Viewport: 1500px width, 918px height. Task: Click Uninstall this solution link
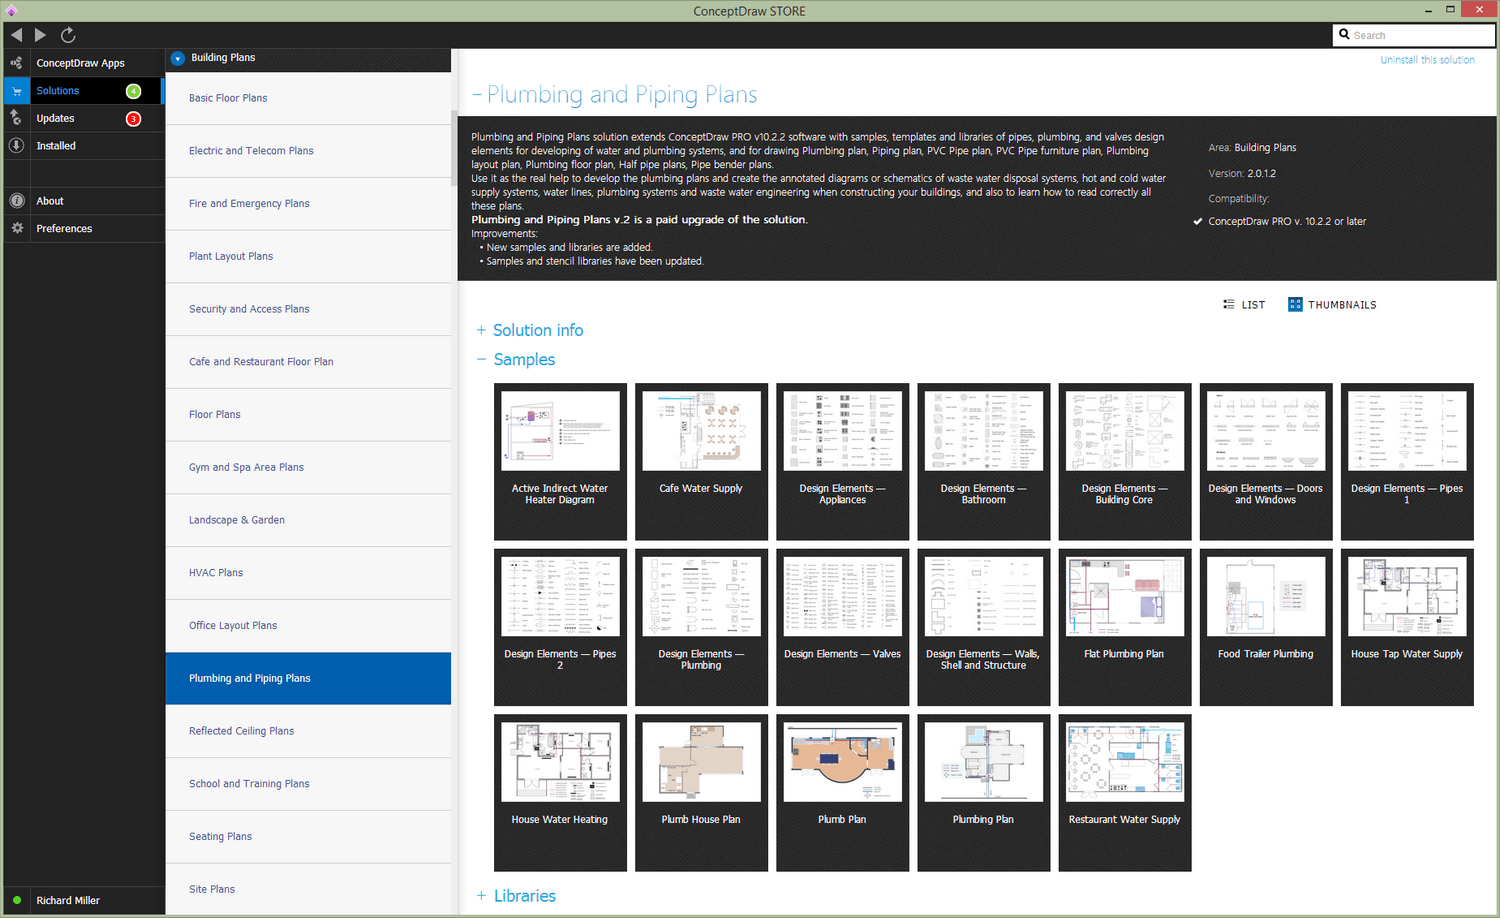[x=1427, y=60]
